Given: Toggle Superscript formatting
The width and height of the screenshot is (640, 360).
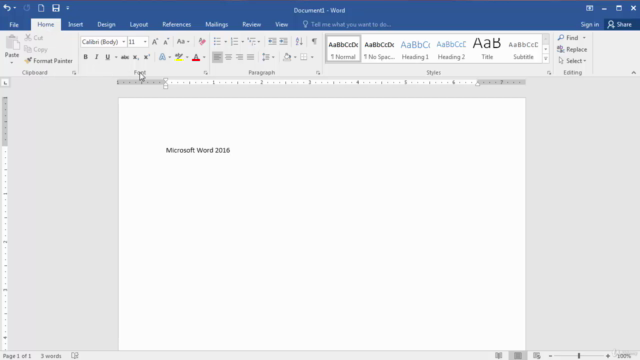Looking at the screenshot, I should 147,57.
